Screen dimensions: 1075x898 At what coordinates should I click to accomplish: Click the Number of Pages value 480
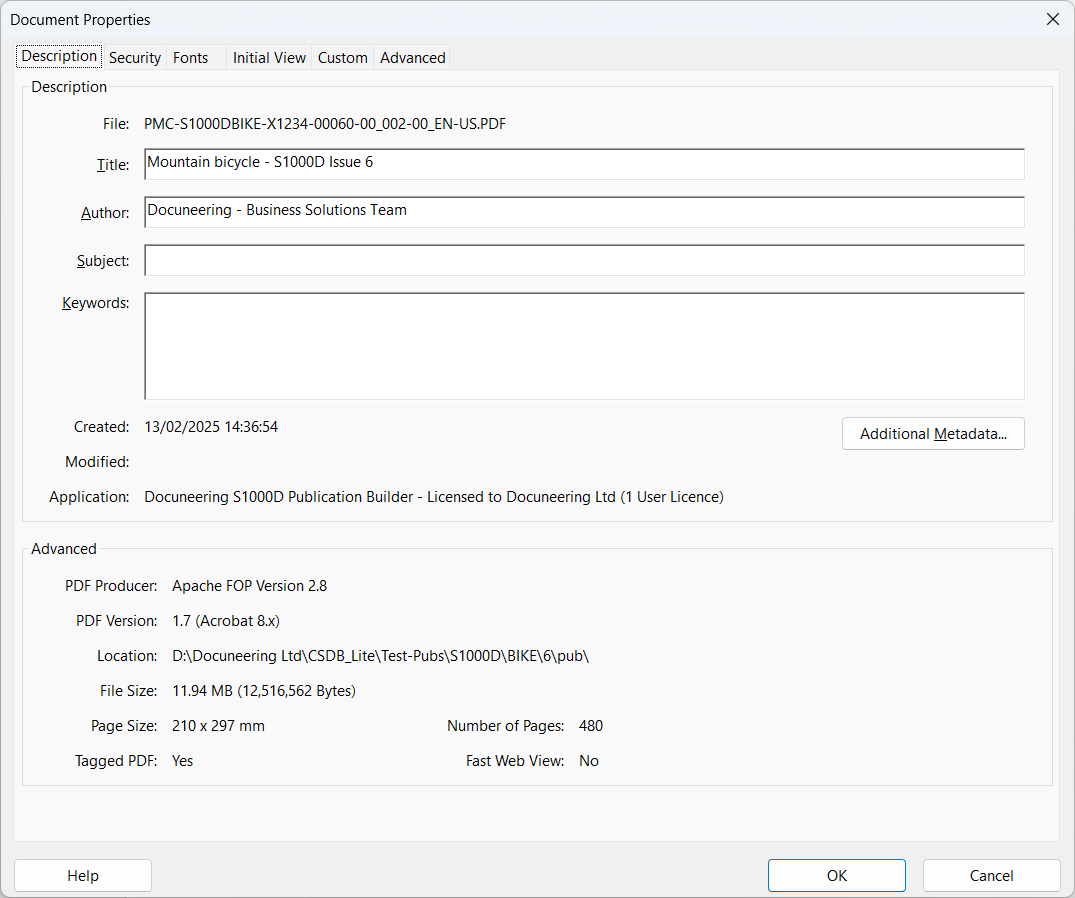(x=591, y=726)
